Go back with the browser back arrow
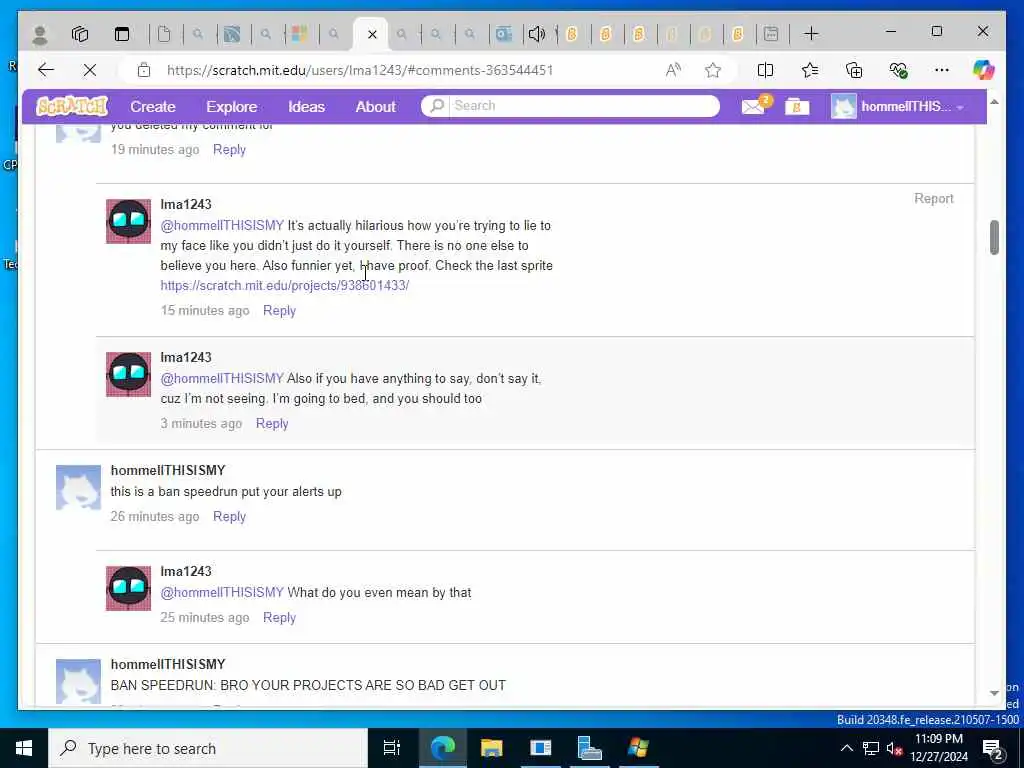The height and width of the screenshot is (768, 1024). [46, 70]
